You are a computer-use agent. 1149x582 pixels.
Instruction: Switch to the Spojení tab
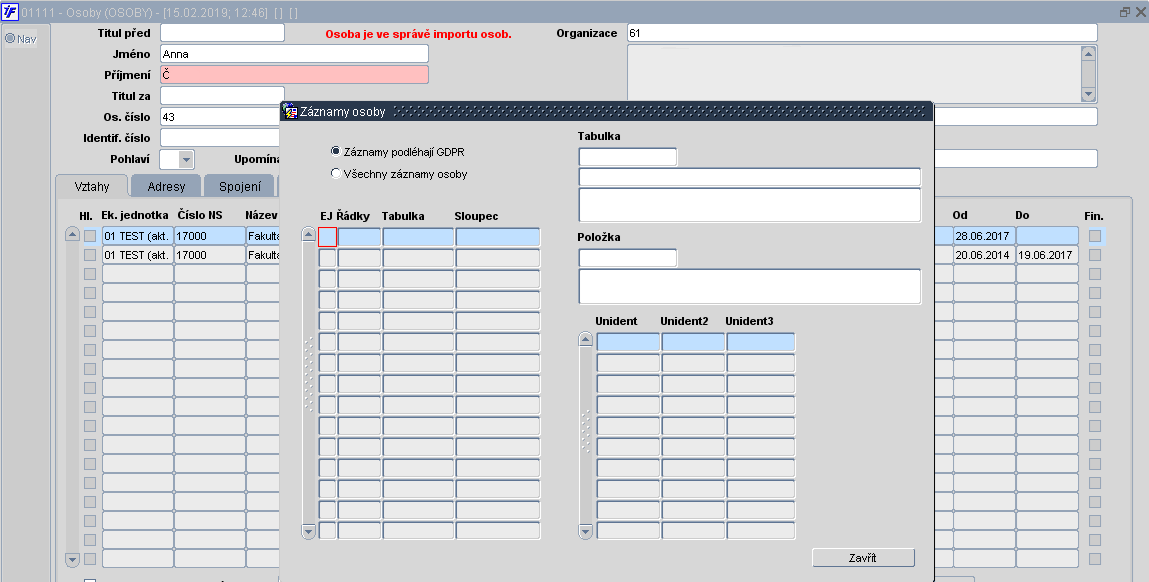click(x=240, y=186)
